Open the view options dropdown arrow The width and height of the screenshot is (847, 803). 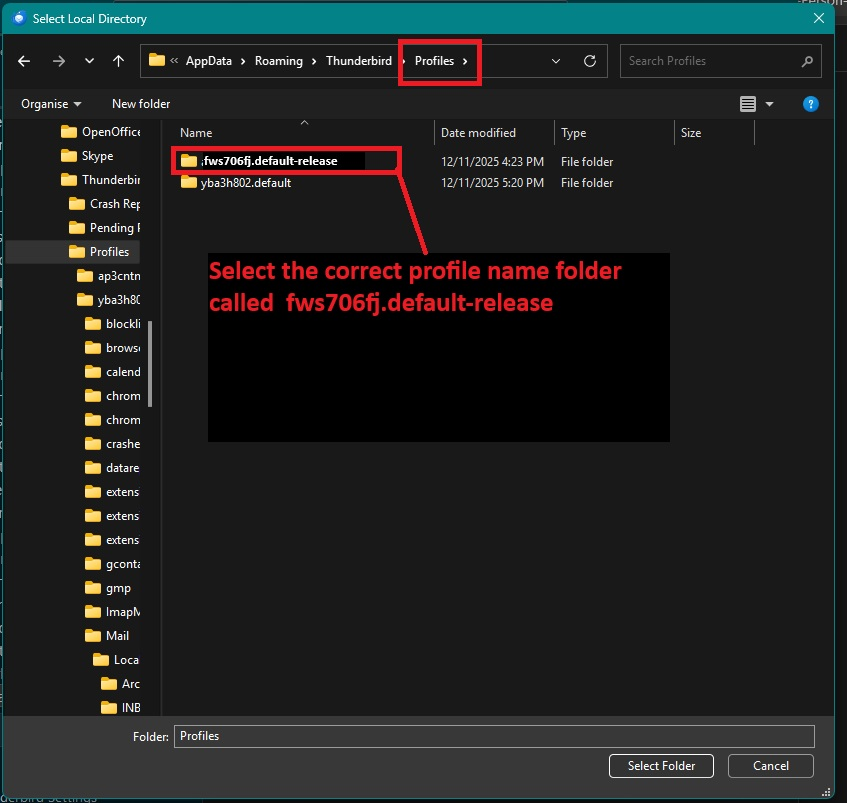click(769, 104)
